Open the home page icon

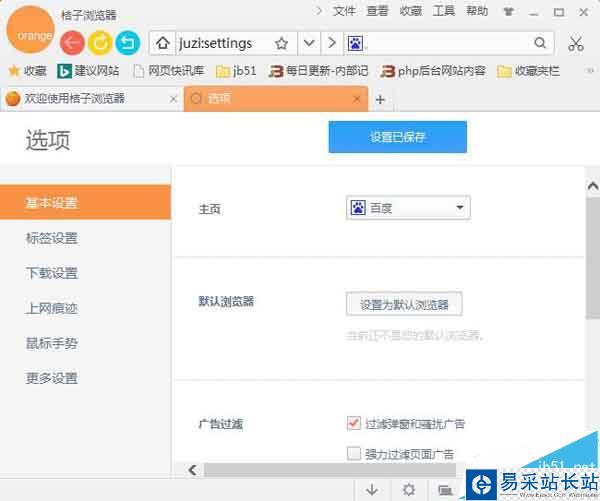click(x=163, y=43)
